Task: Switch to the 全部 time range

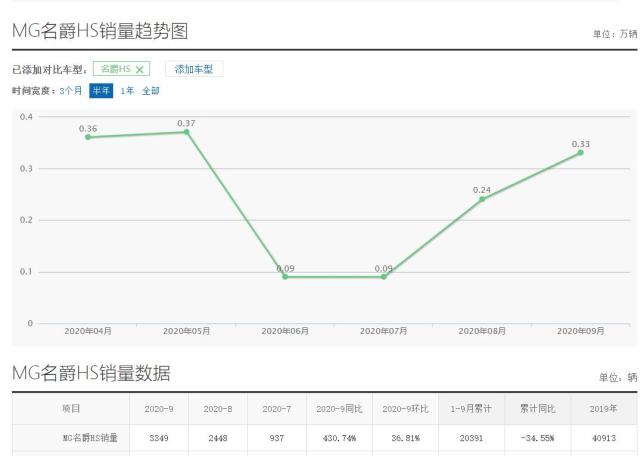Action: pos(150,91)
